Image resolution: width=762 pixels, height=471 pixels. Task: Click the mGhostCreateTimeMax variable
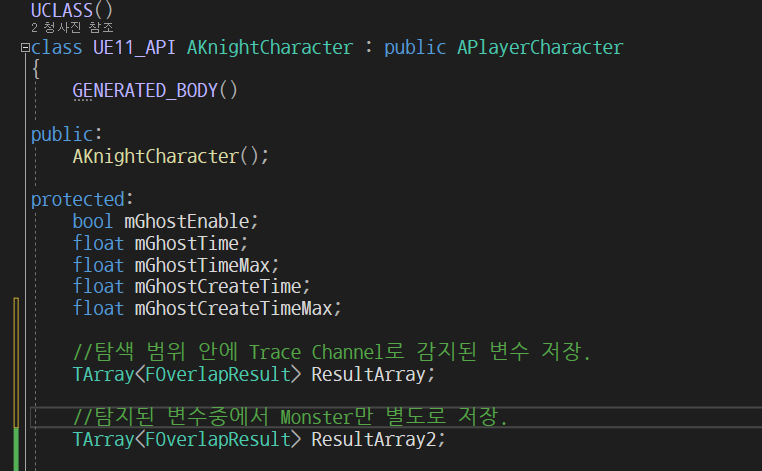(x=233, y=309)
